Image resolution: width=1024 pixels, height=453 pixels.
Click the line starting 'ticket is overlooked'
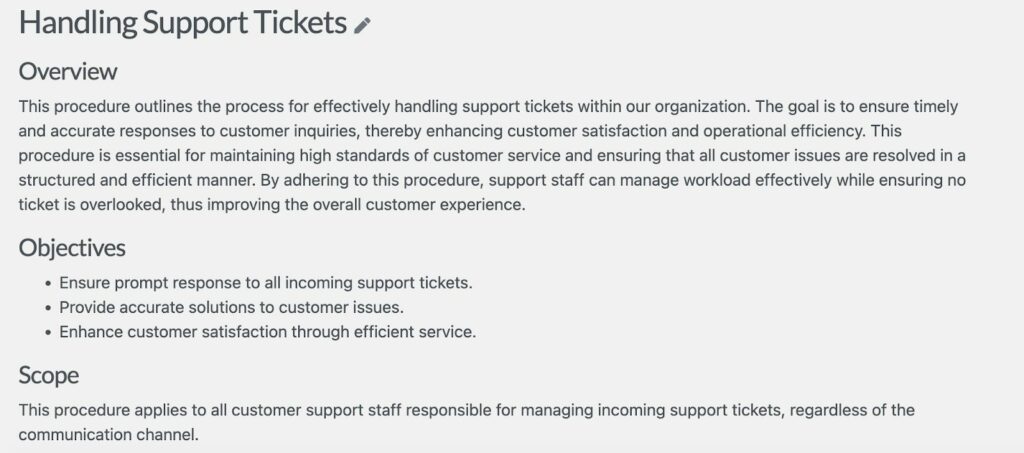(x=272, y=204)
